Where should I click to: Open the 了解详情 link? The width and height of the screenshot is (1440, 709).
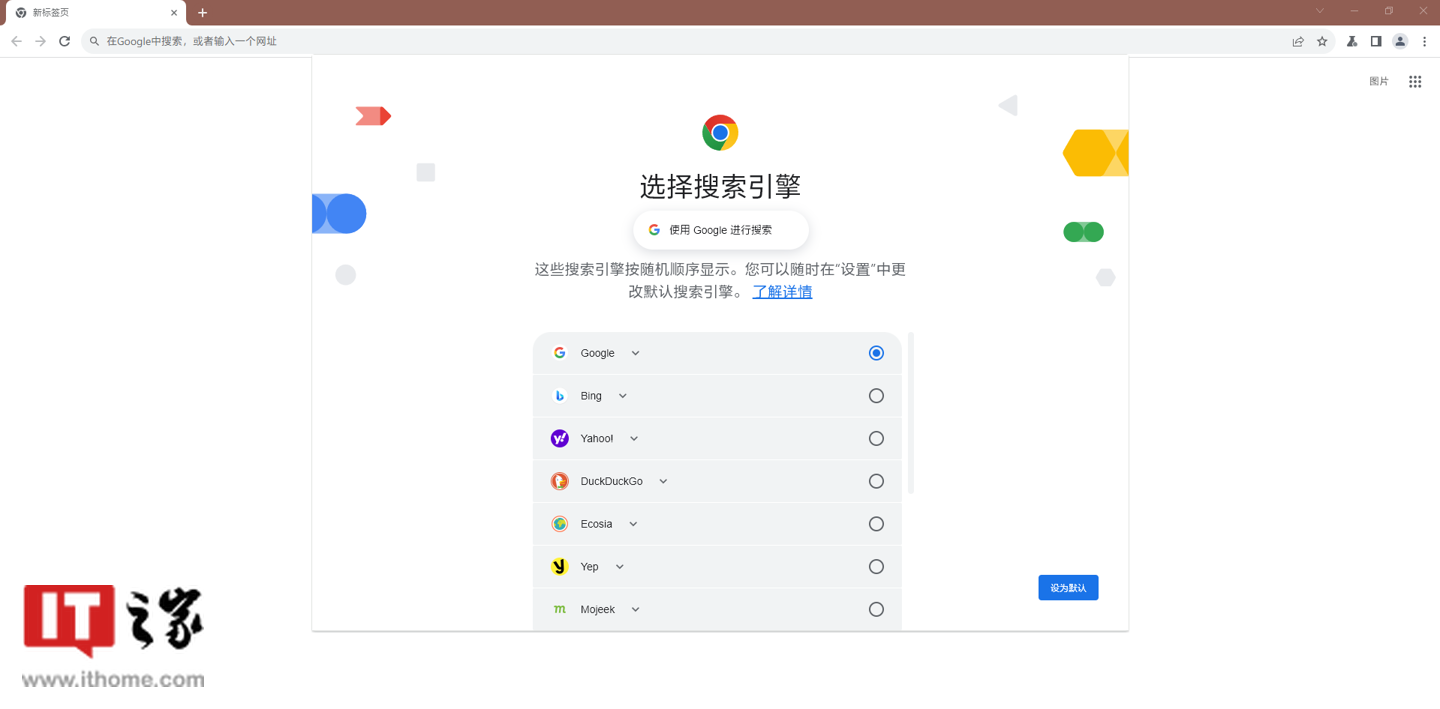pyautogui.click(x=782, y=292)
